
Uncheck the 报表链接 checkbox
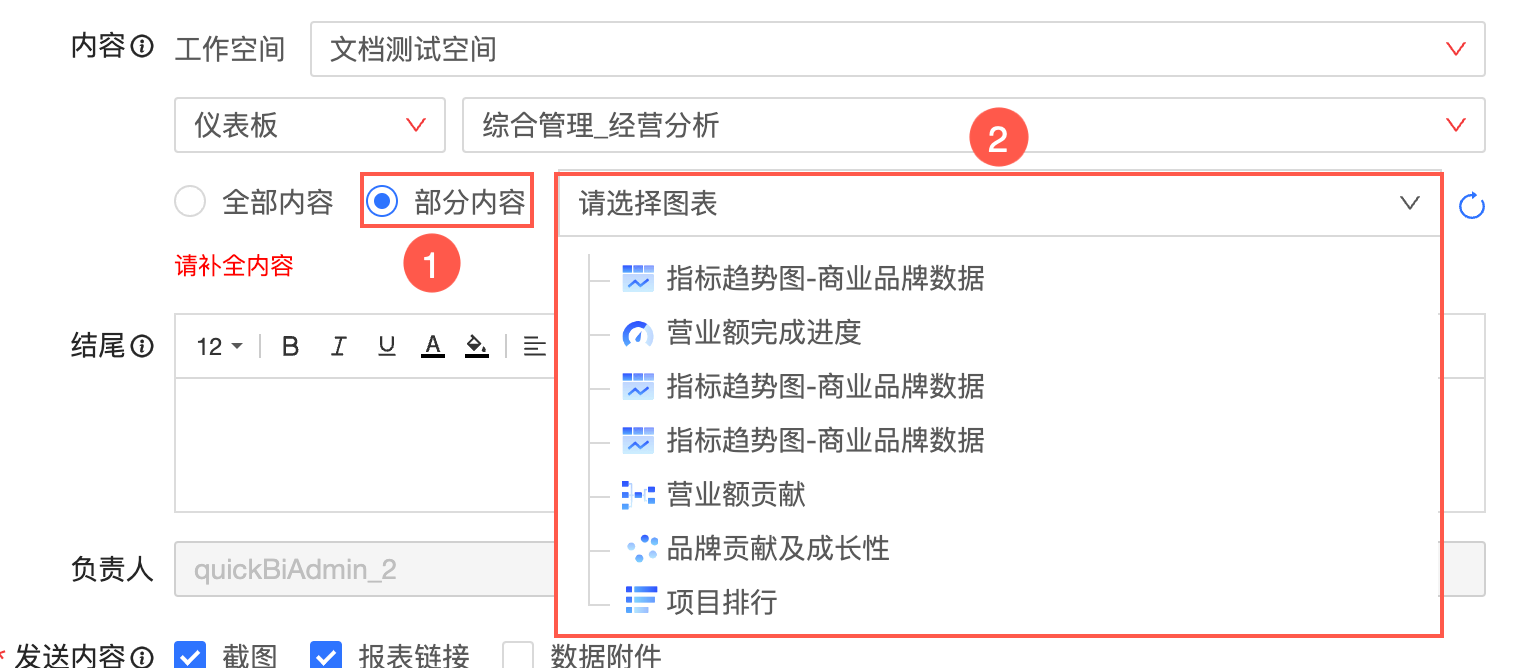326,656
